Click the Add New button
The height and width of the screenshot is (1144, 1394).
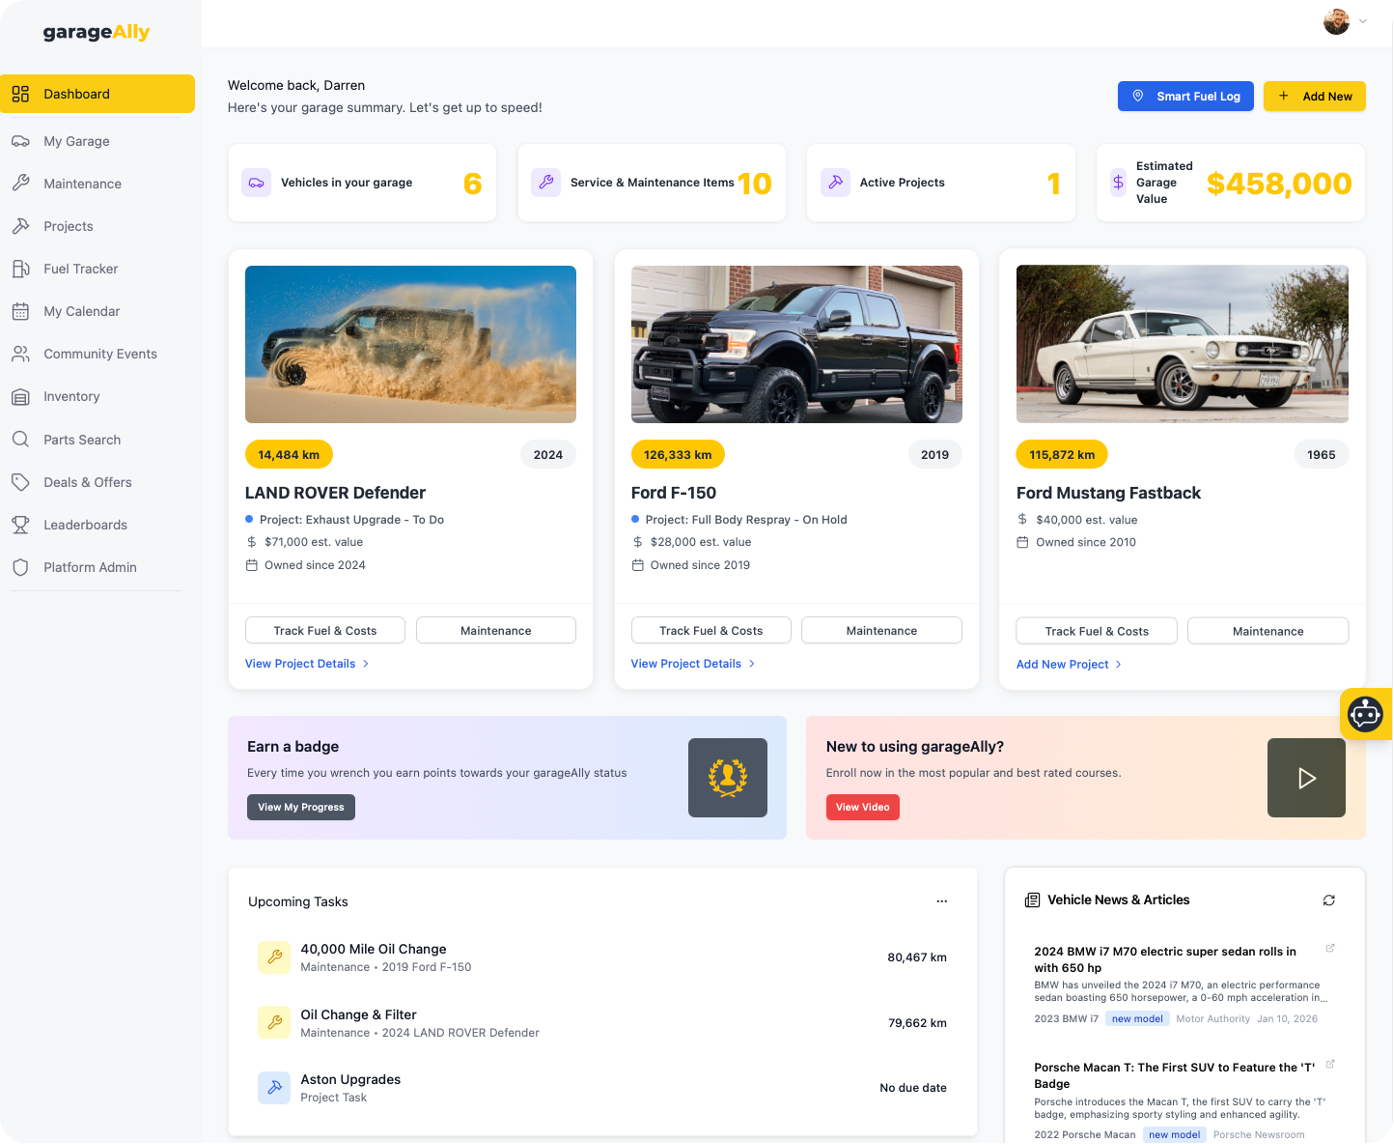[1313, 96]
